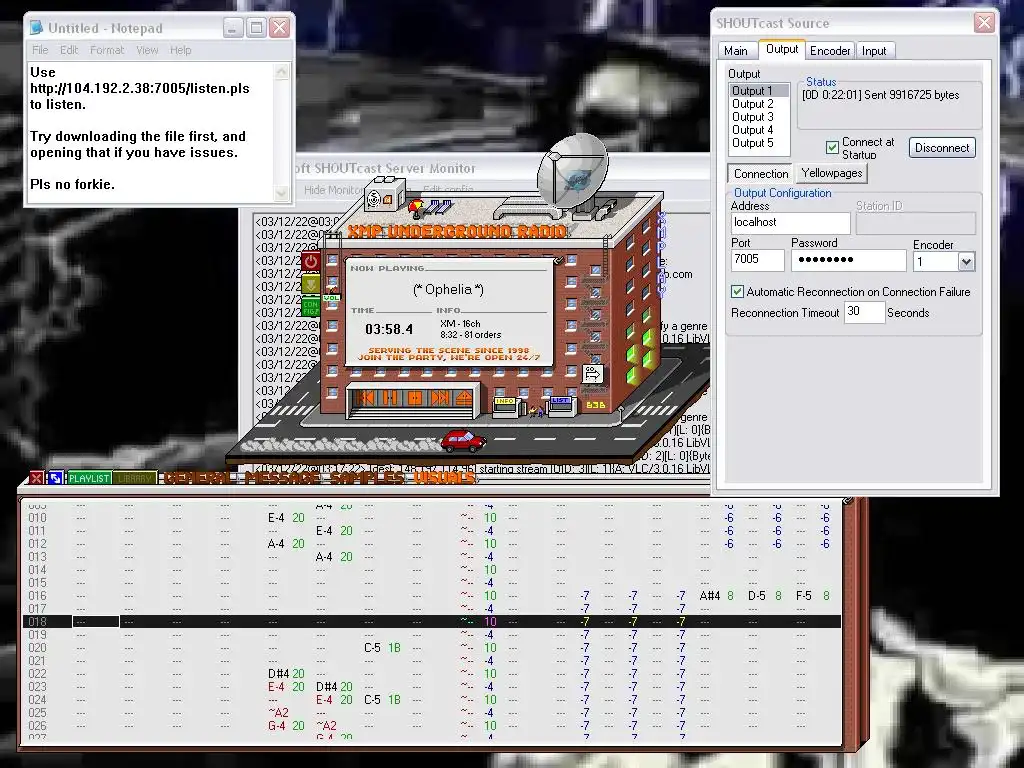Click the previous track button in XMPlay
Screen dimensions: 1024x768
[366, 397]
